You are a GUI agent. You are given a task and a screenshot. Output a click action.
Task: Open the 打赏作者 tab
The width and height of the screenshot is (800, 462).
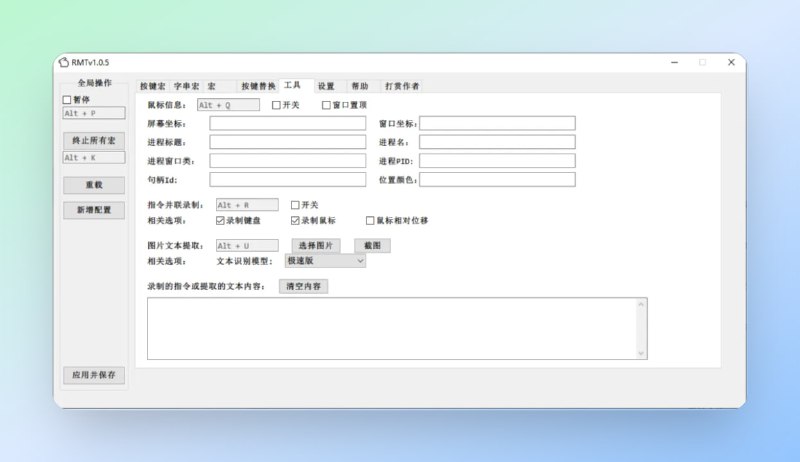point(402,86)
